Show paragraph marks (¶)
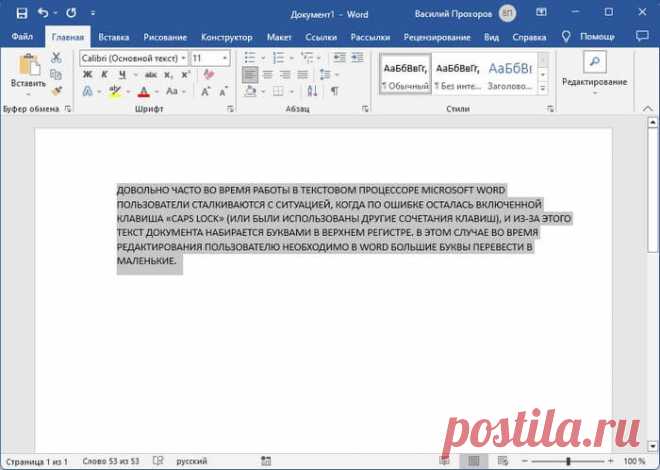660x470 pixels. pyautogui.click(x=334, y=91)
